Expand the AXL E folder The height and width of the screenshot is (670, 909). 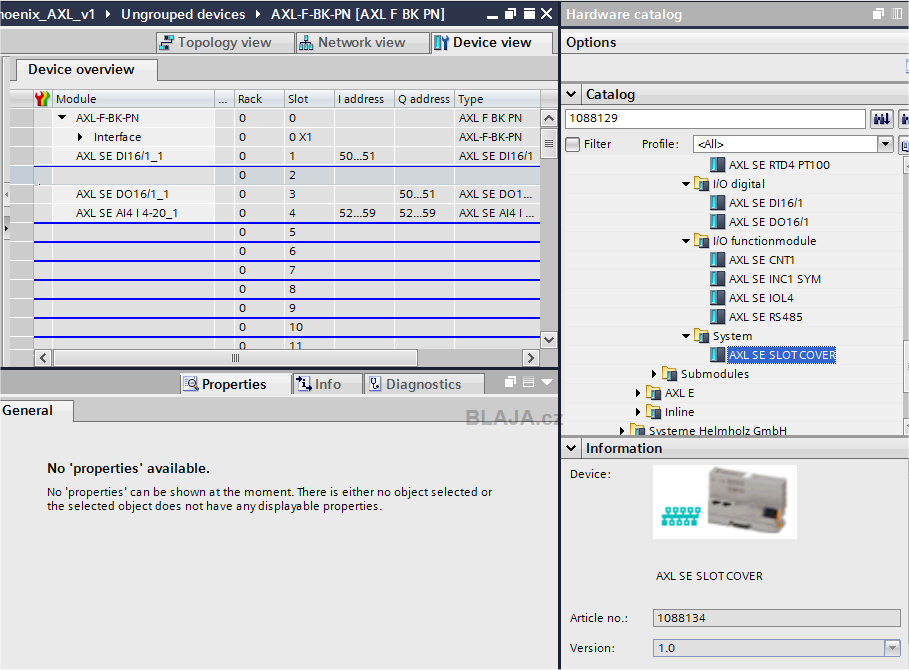(x=638, y=393)
